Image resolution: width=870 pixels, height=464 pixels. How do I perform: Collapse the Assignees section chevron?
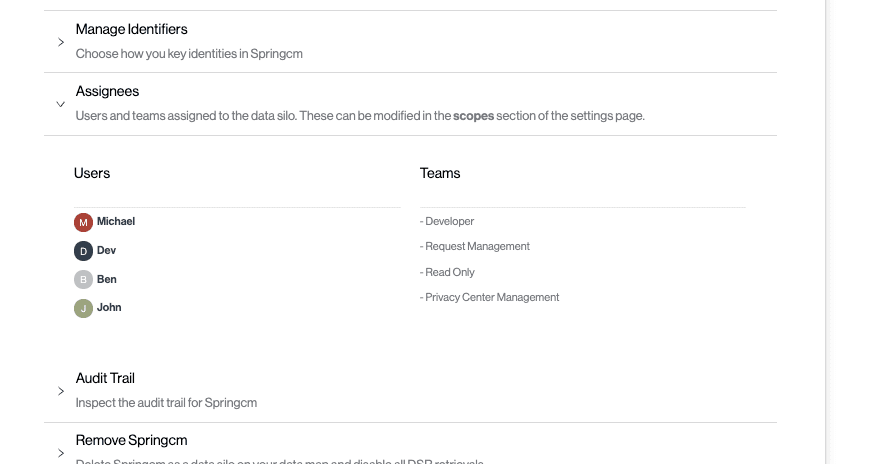[x=61, y=104]
